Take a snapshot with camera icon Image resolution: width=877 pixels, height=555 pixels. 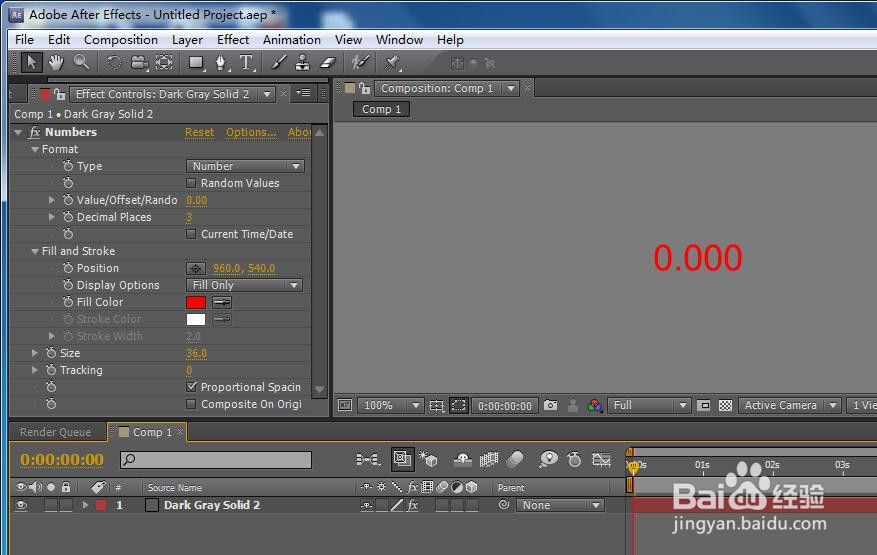tap(550, 405)
